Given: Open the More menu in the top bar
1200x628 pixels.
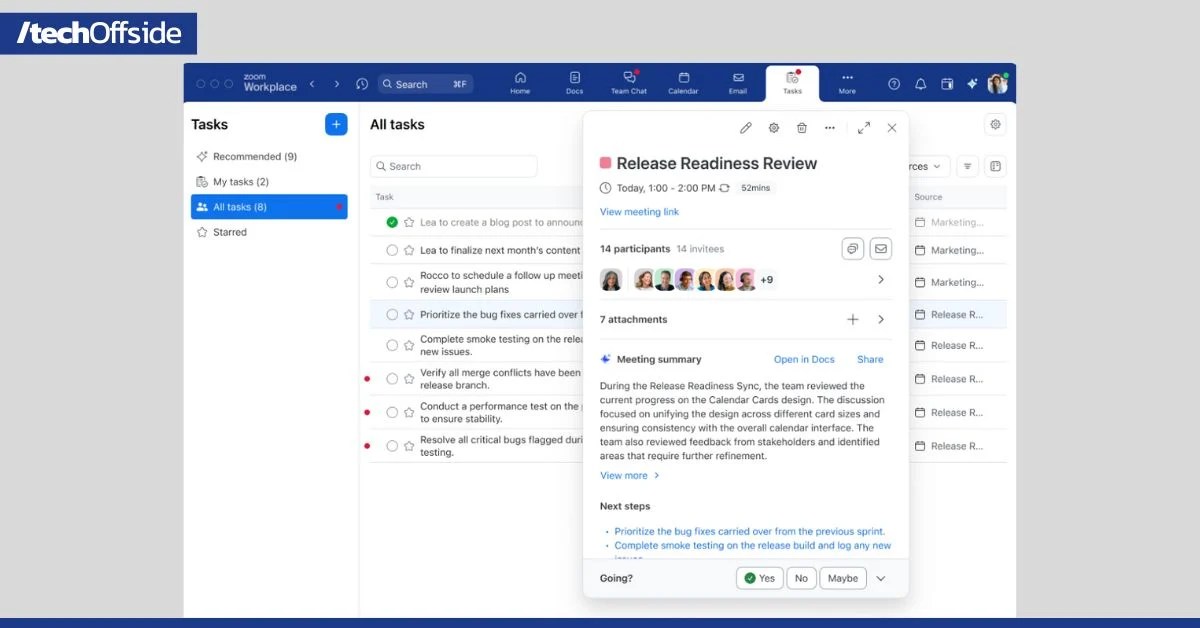Looking at the screenshot, I should coord(847,83).
